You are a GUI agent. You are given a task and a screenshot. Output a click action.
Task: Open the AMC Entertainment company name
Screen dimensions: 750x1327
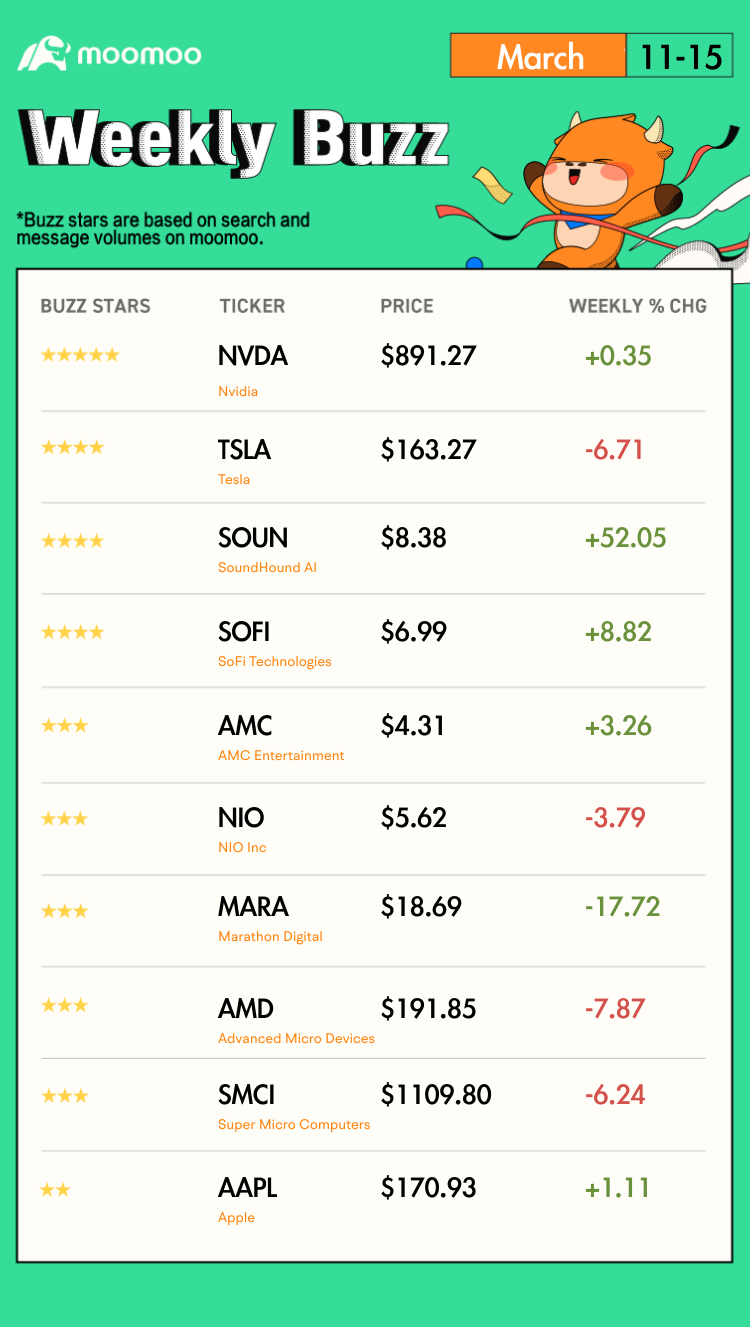(x=281, y=755)
